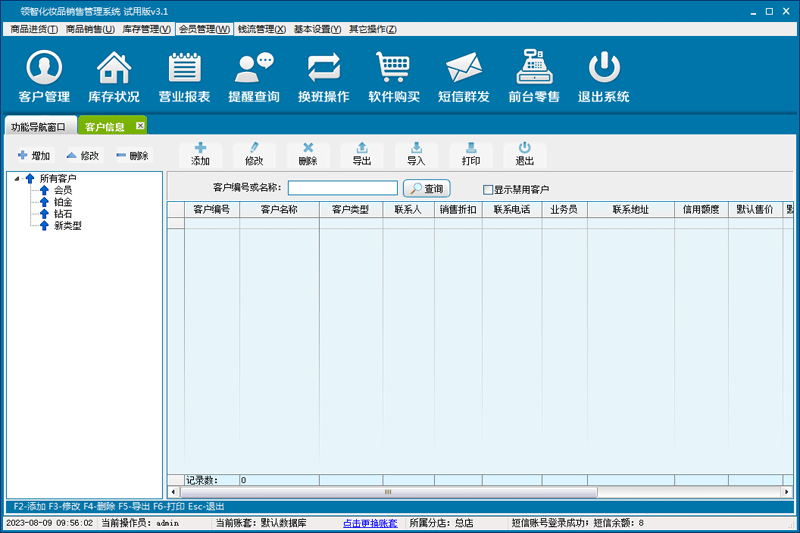The height and width of the screenshot is (533, 800).
Task: Select 钻石 category in tree
Action: point(63,214)
